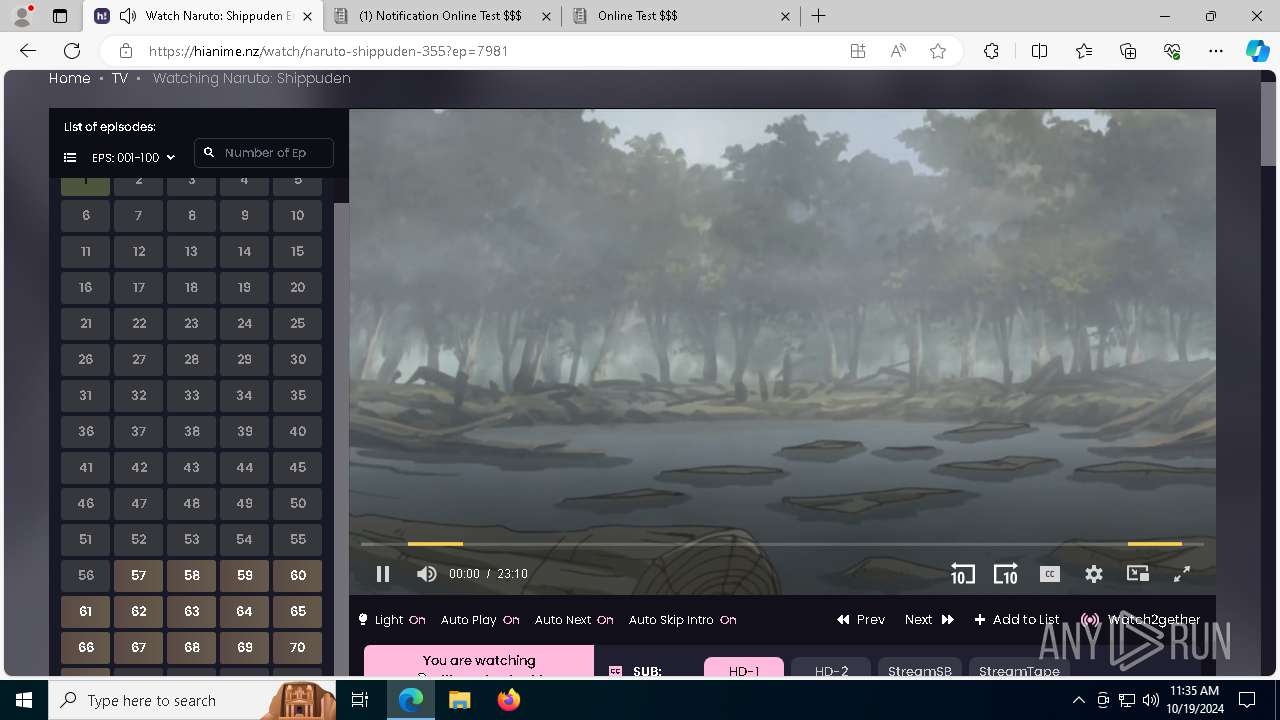Pause the video playback

pos(382,574)
